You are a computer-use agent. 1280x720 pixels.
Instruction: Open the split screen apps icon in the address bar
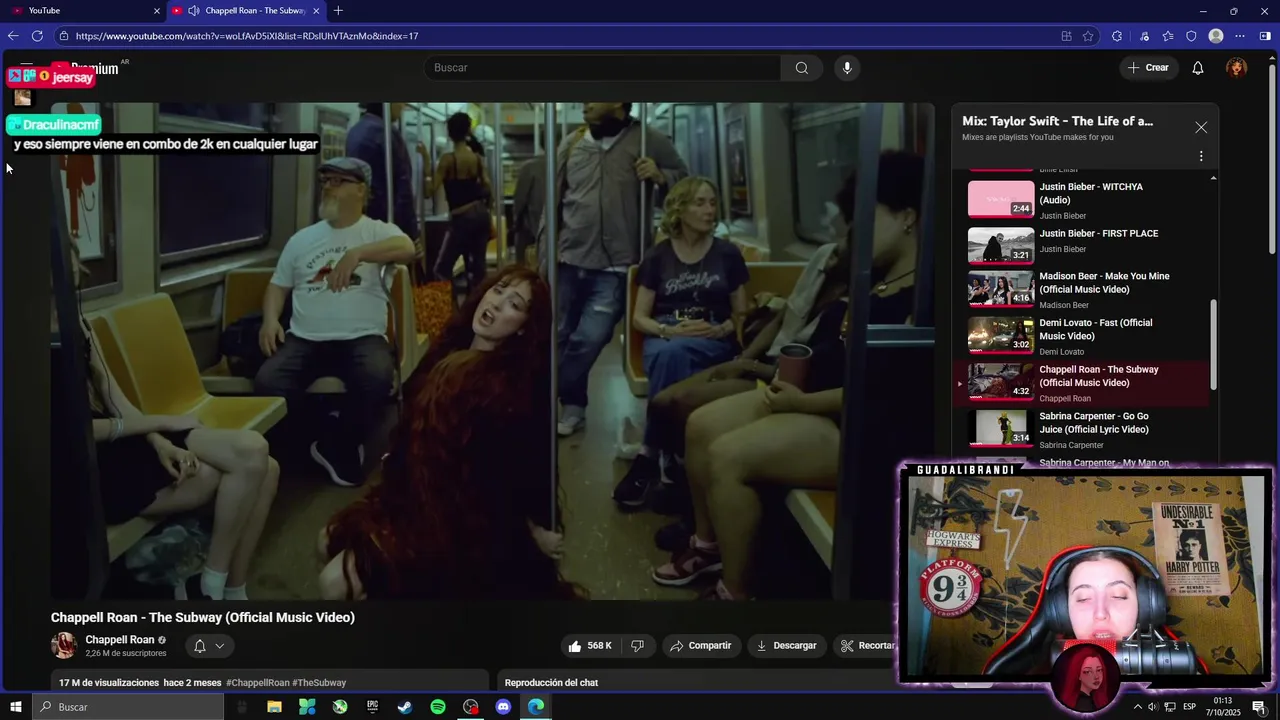1066,36
